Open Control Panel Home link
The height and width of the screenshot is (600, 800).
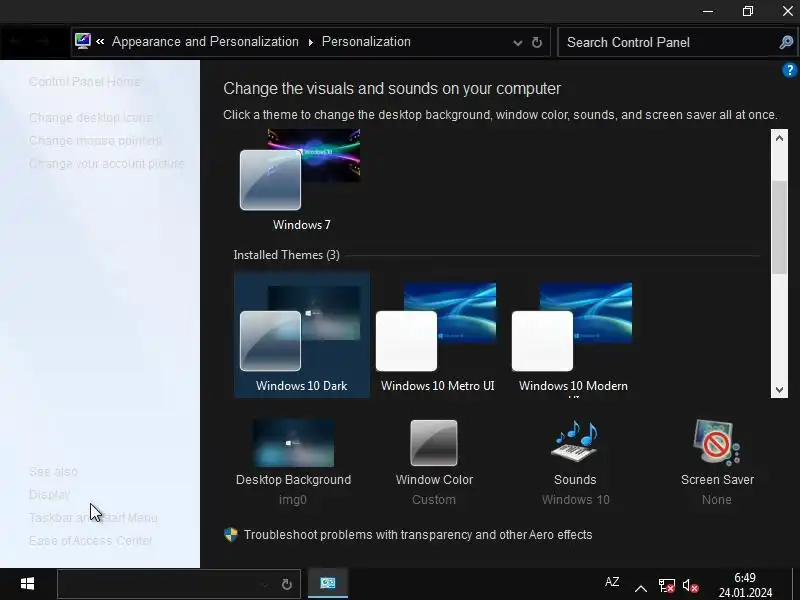(85, 82)
